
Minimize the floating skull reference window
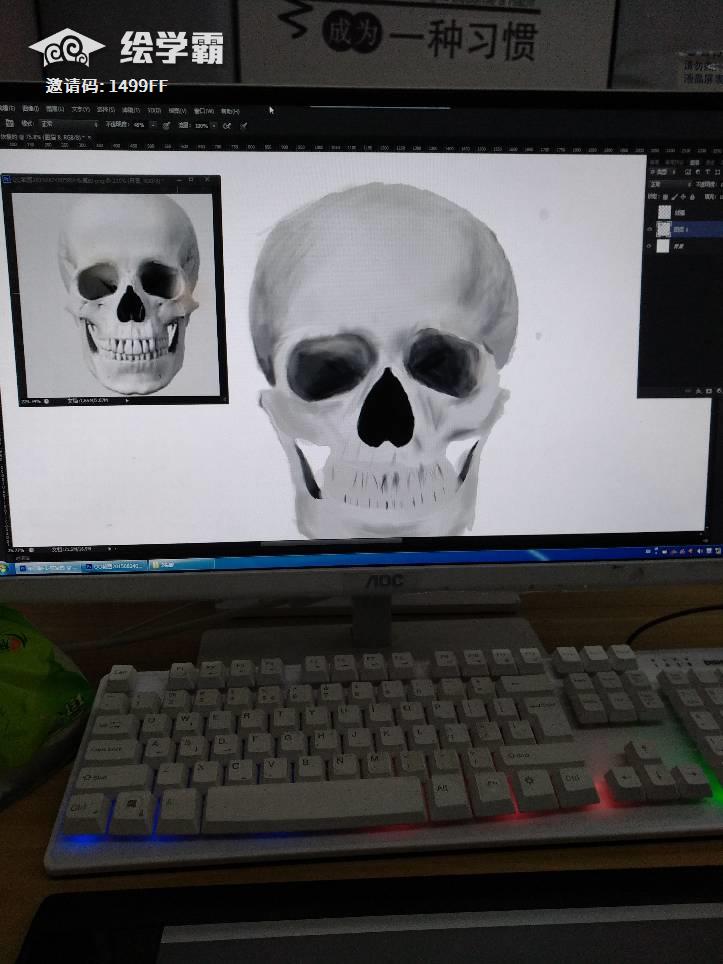[x=179, y=180]
